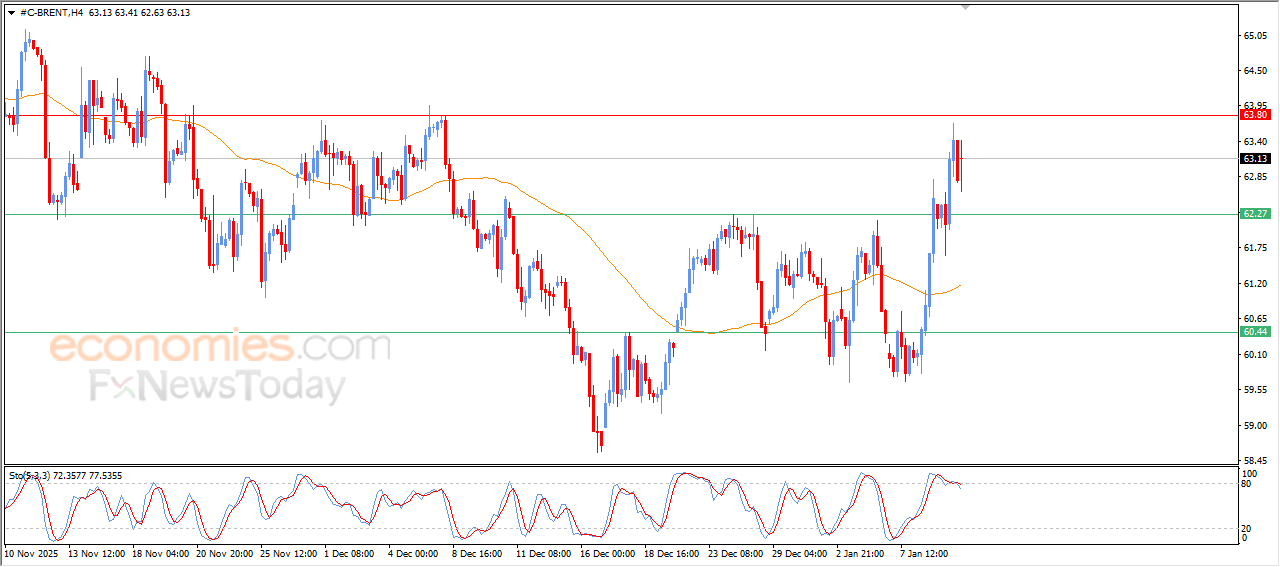Screen dimensions: 1280x567
Task: Click the stochastic scale value 20
Action: pyautogui.click(x=1246, y=528)
